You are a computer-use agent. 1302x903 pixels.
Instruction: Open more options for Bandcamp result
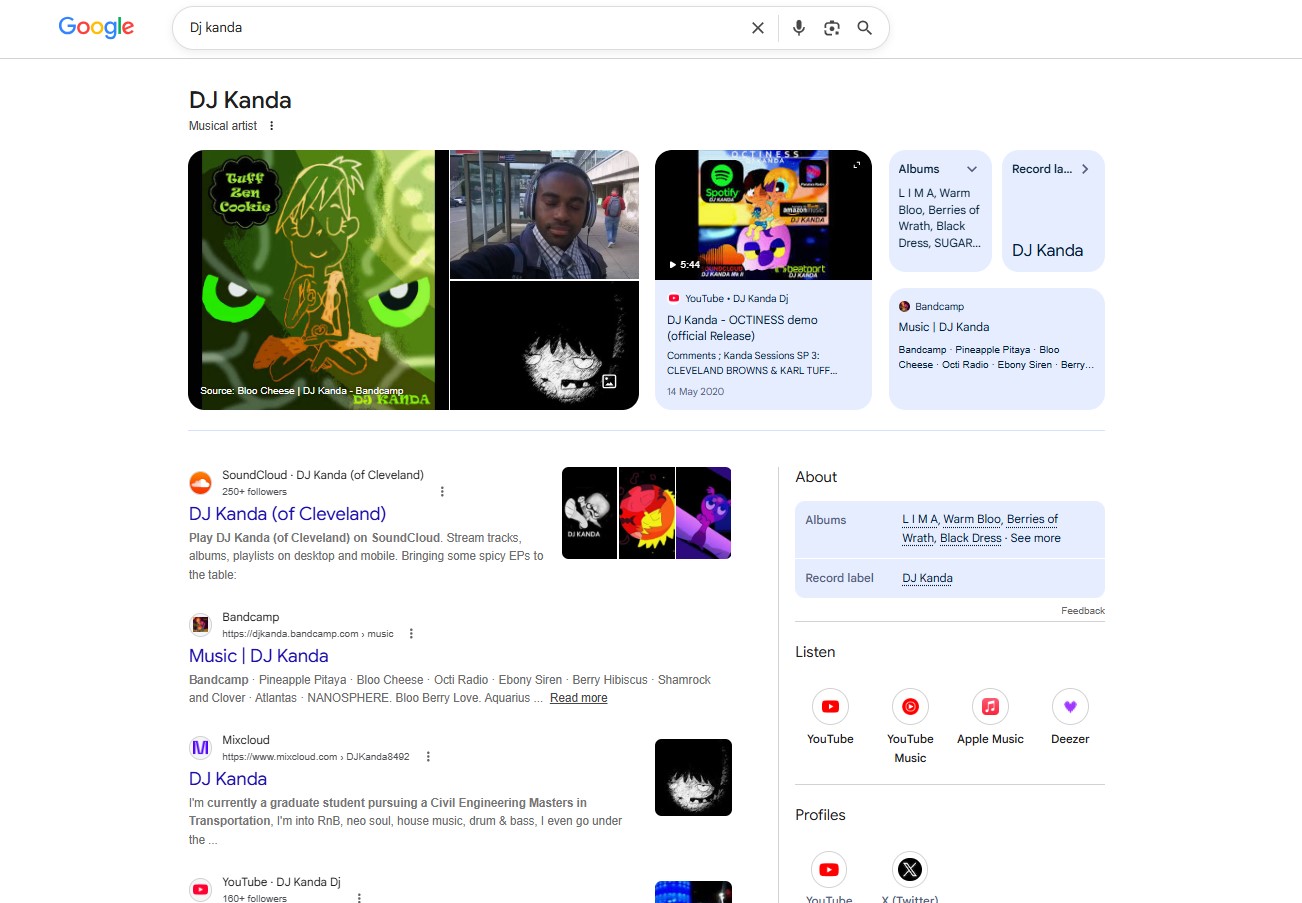(x=411, y=633)
